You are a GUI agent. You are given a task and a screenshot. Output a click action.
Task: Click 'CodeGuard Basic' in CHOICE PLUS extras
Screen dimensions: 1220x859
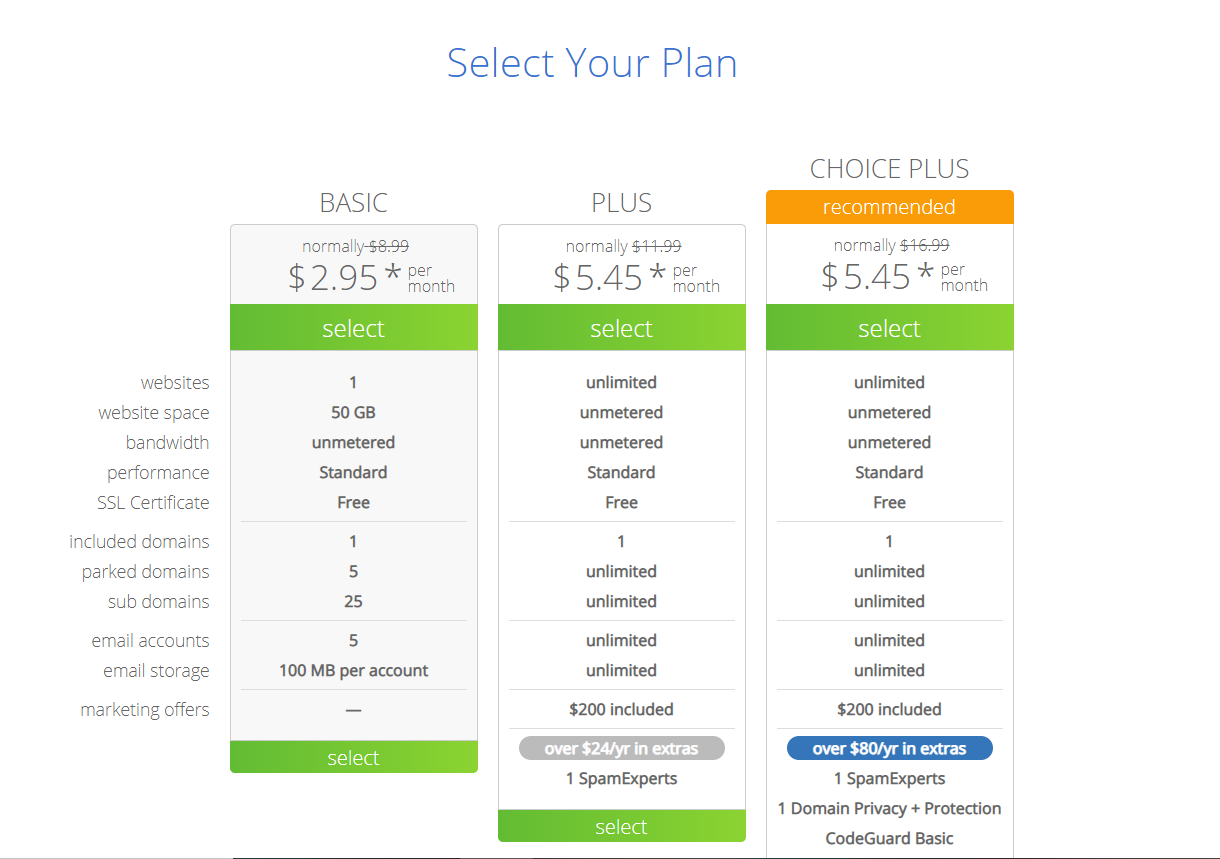pyautogui.click(x=890, y=838)
